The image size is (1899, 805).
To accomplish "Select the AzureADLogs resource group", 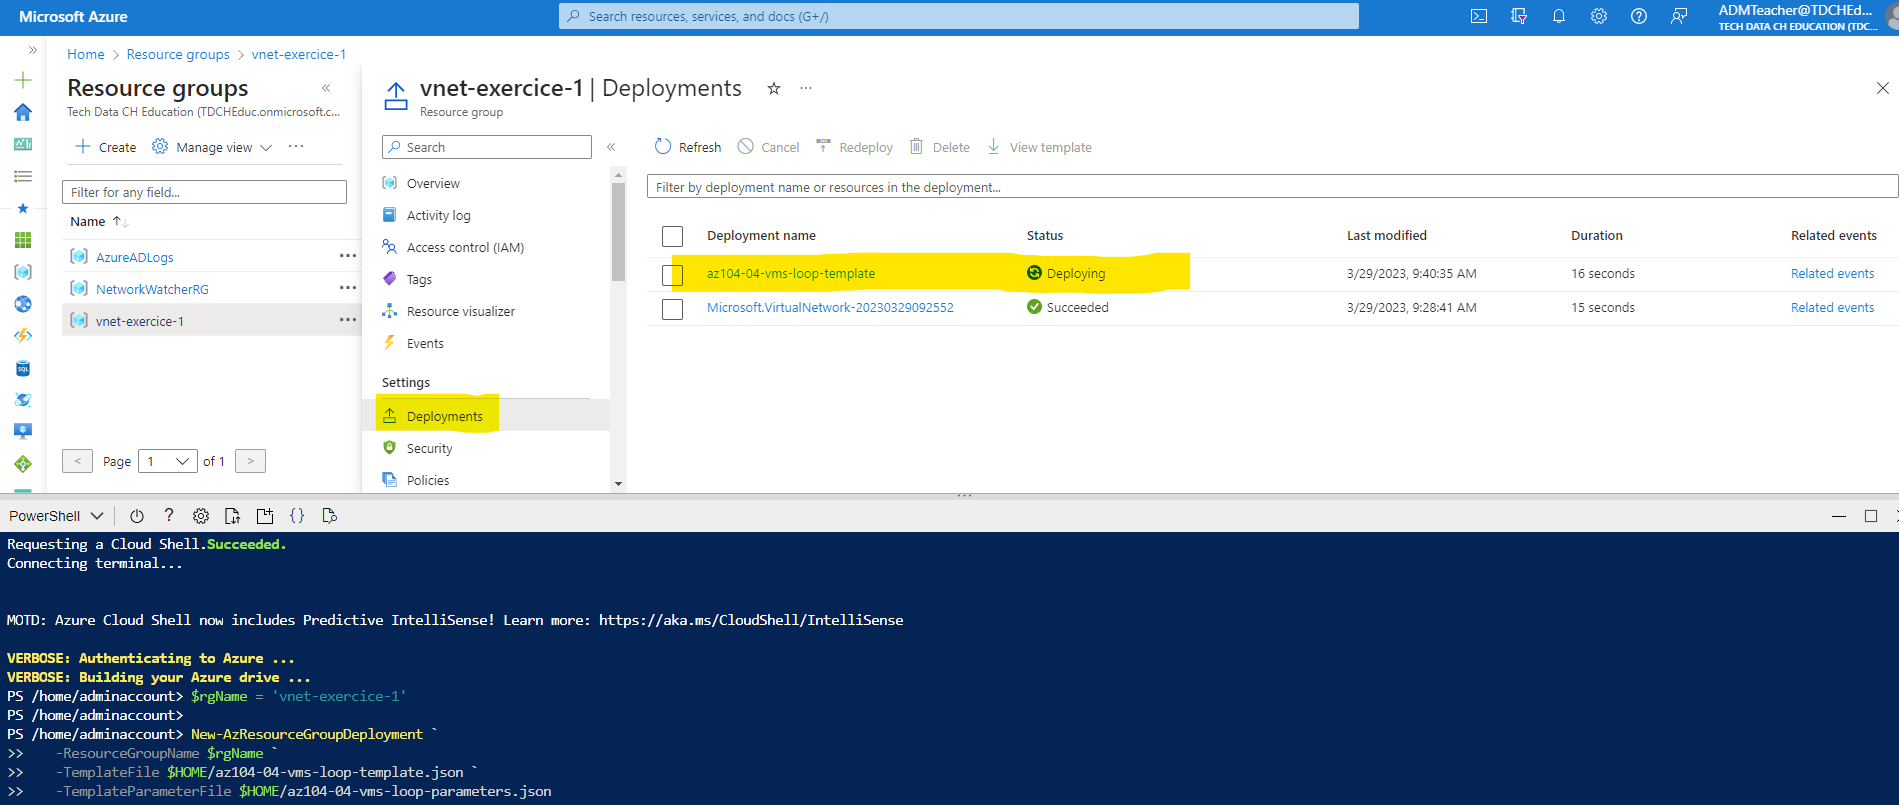I will [135, 257].
